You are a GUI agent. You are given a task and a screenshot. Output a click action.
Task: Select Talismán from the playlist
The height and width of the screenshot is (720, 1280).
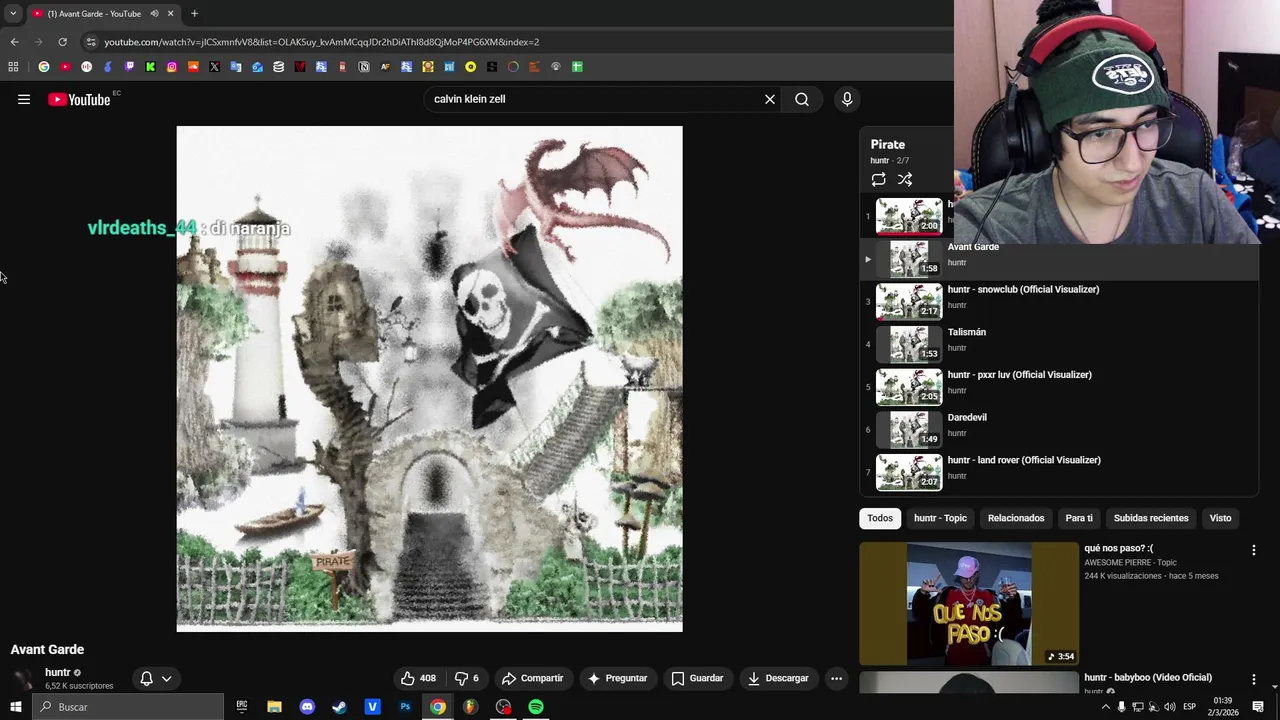click(x=1058, y=344)
